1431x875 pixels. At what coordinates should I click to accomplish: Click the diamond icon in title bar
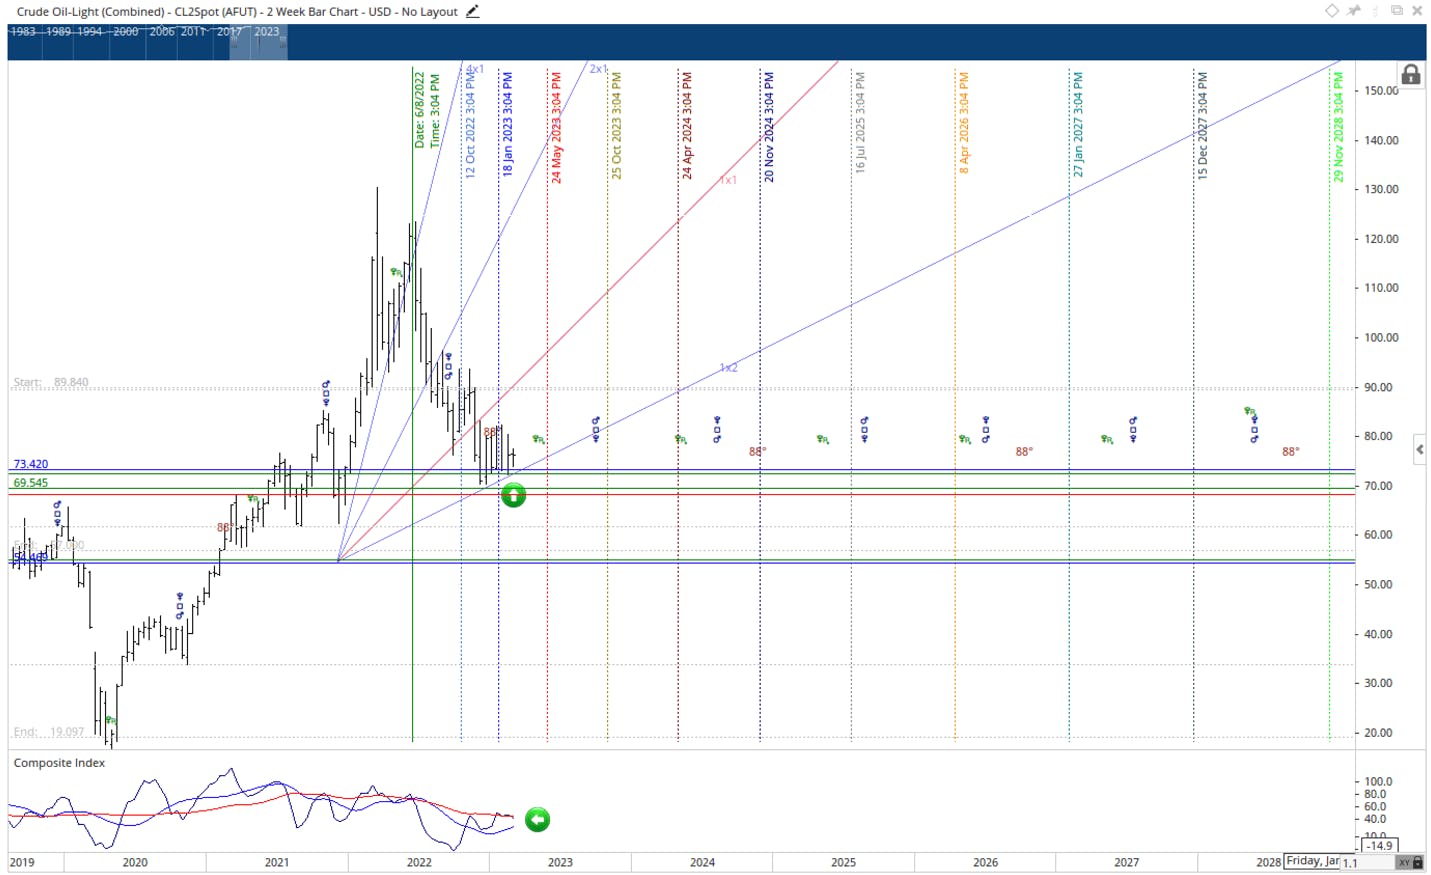point(1332,11)
